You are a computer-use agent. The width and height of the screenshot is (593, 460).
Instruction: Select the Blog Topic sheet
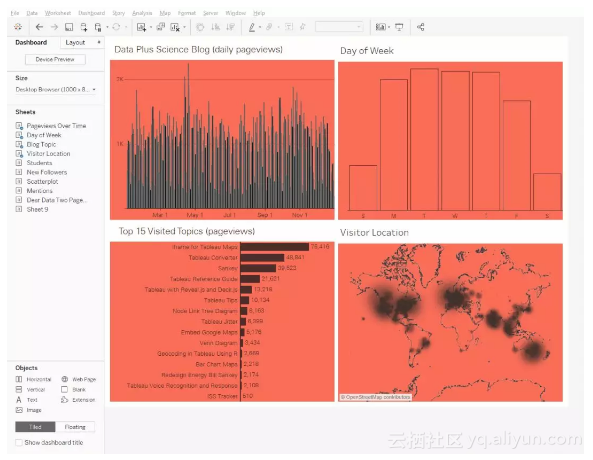click(x=36, y=144)
